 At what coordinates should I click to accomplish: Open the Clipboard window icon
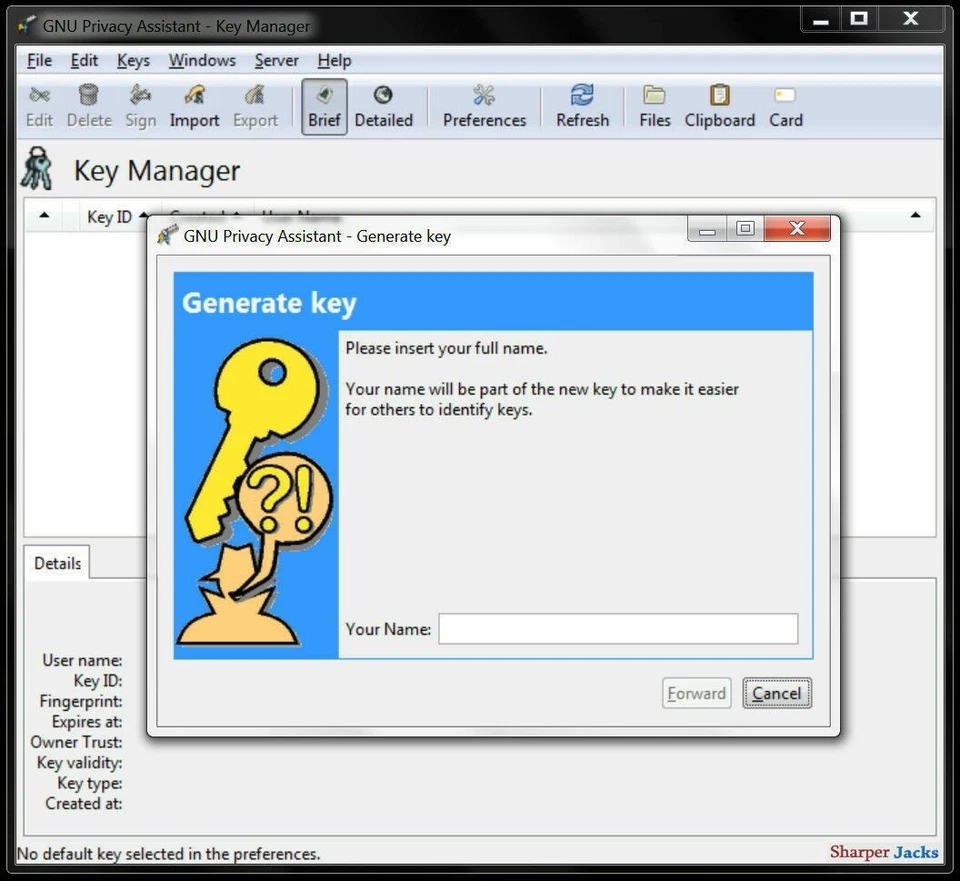pos(719,105)
